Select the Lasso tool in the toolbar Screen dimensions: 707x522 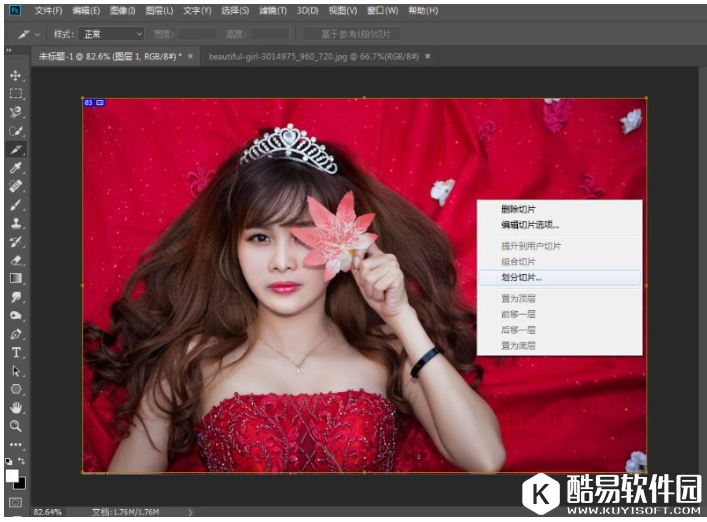[16, 112]
